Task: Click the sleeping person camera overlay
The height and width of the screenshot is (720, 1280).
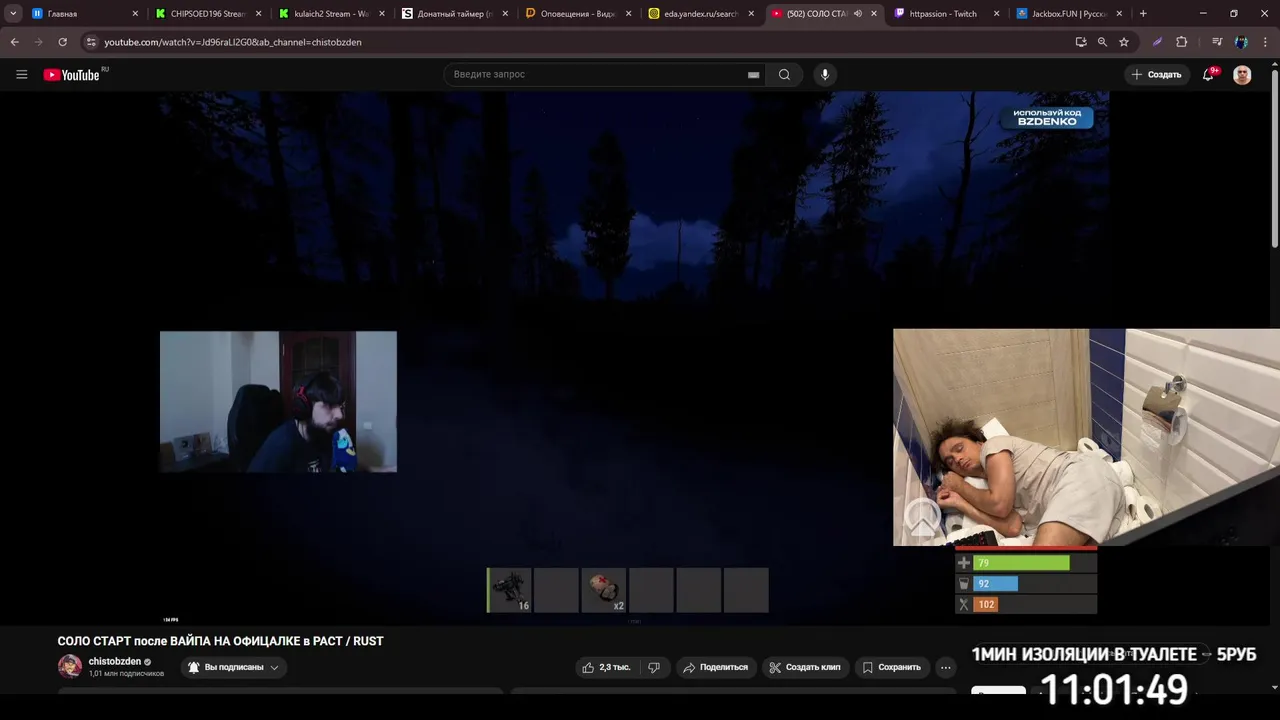Action: point(1086,437)
